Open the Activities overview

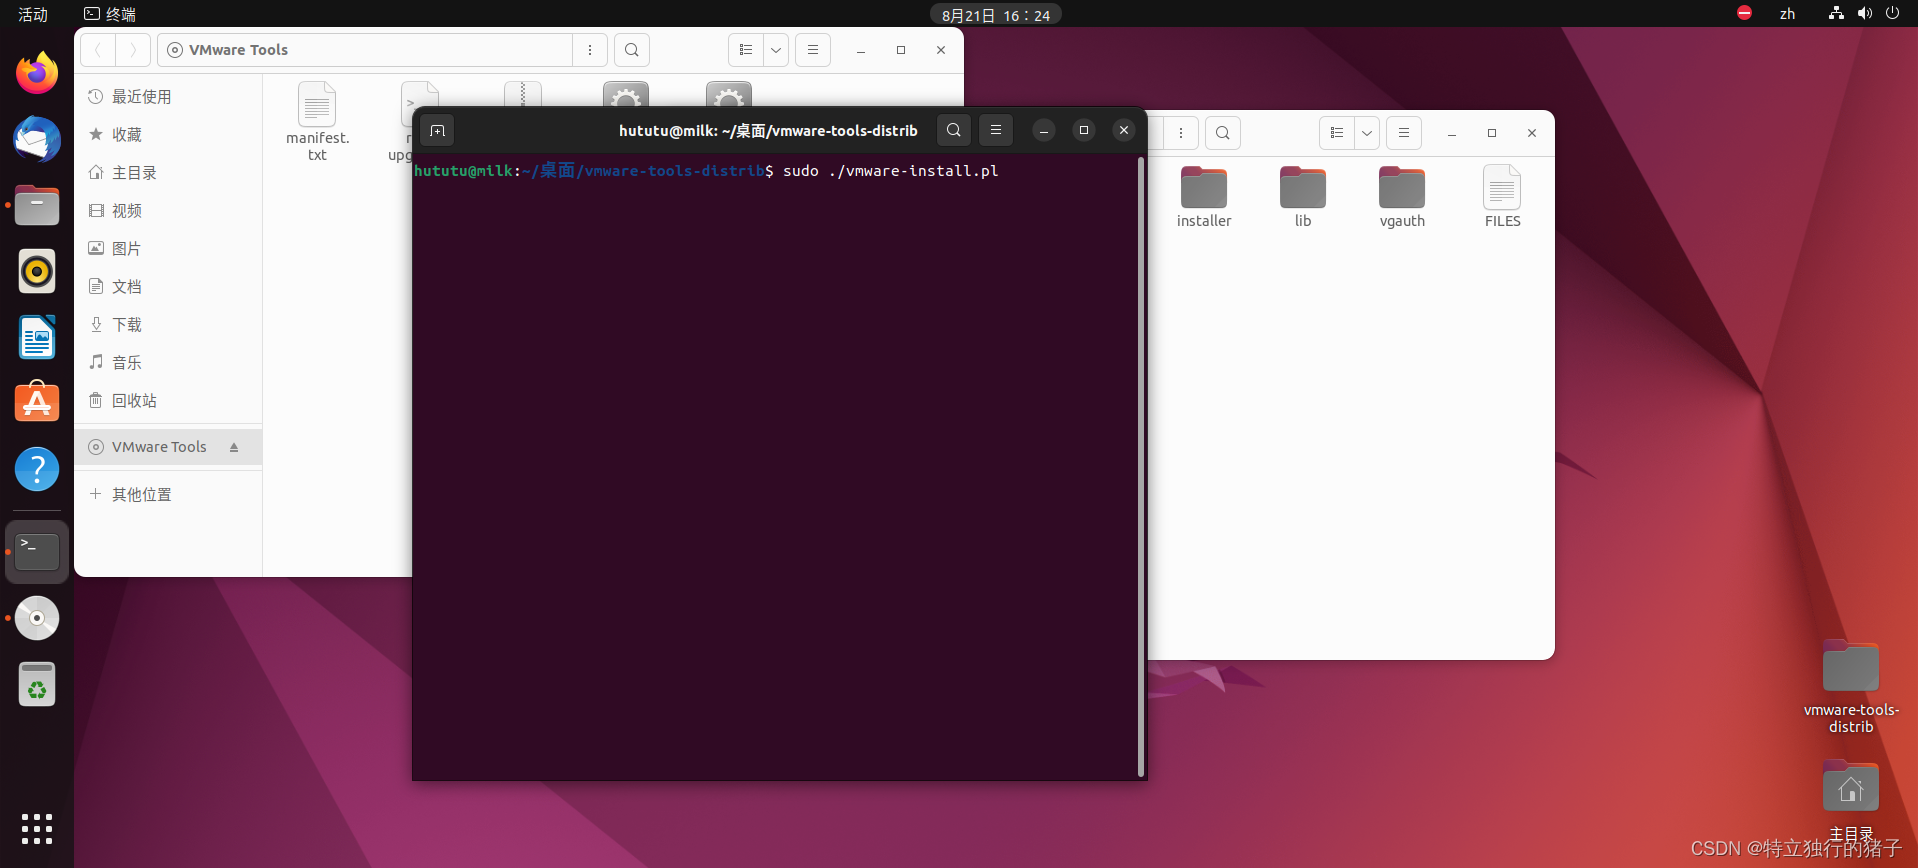[x=33, y=14]
